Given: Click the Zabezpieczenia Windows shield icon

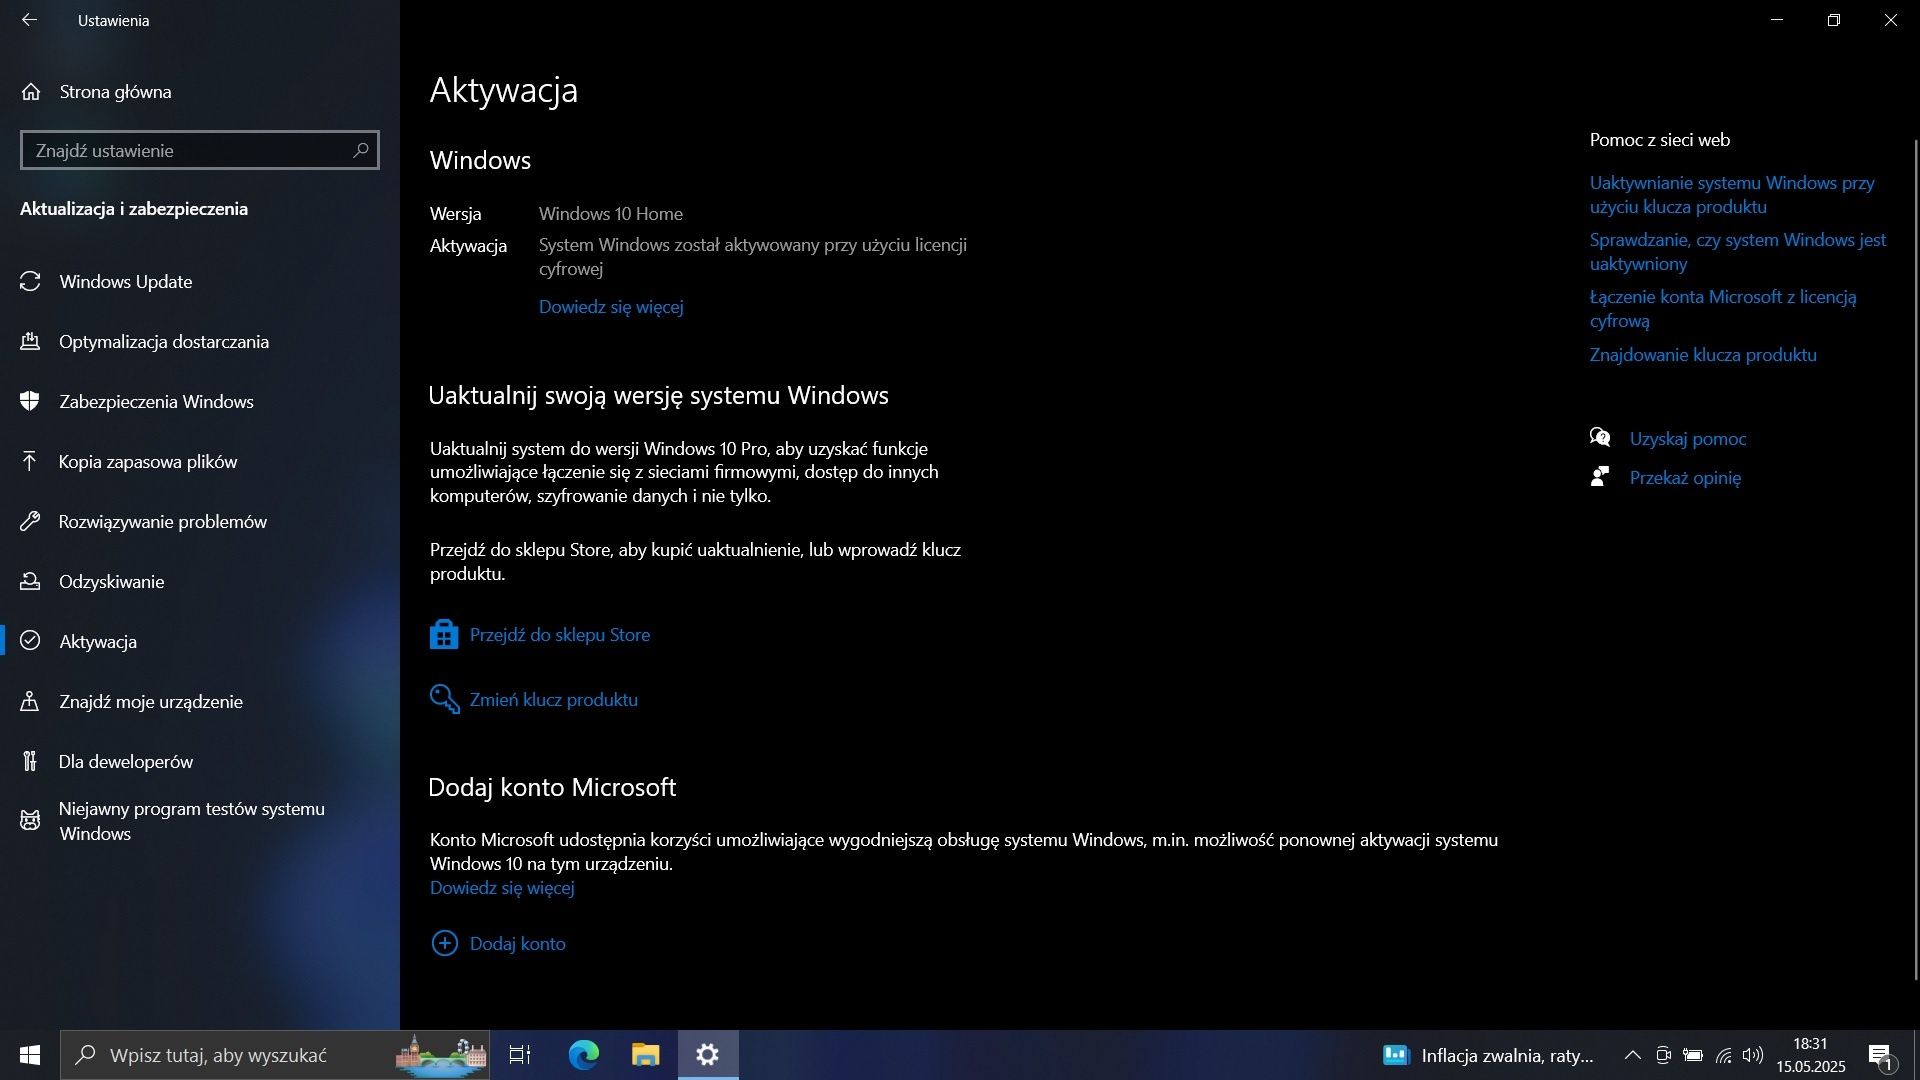Looking at the screenshot, I should tap(30, 402).
